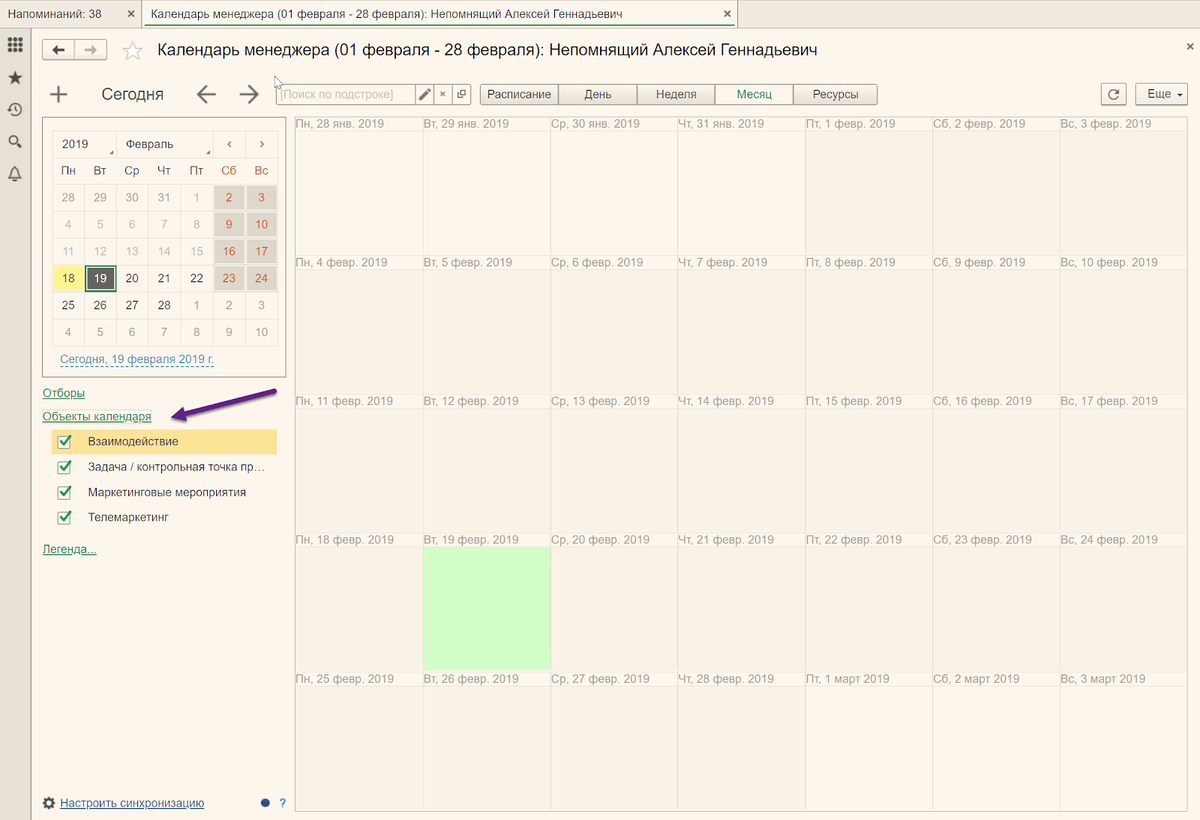Open History clock icon in sidebar
This screenshot has width=1200, height=820.
point(15,109)
